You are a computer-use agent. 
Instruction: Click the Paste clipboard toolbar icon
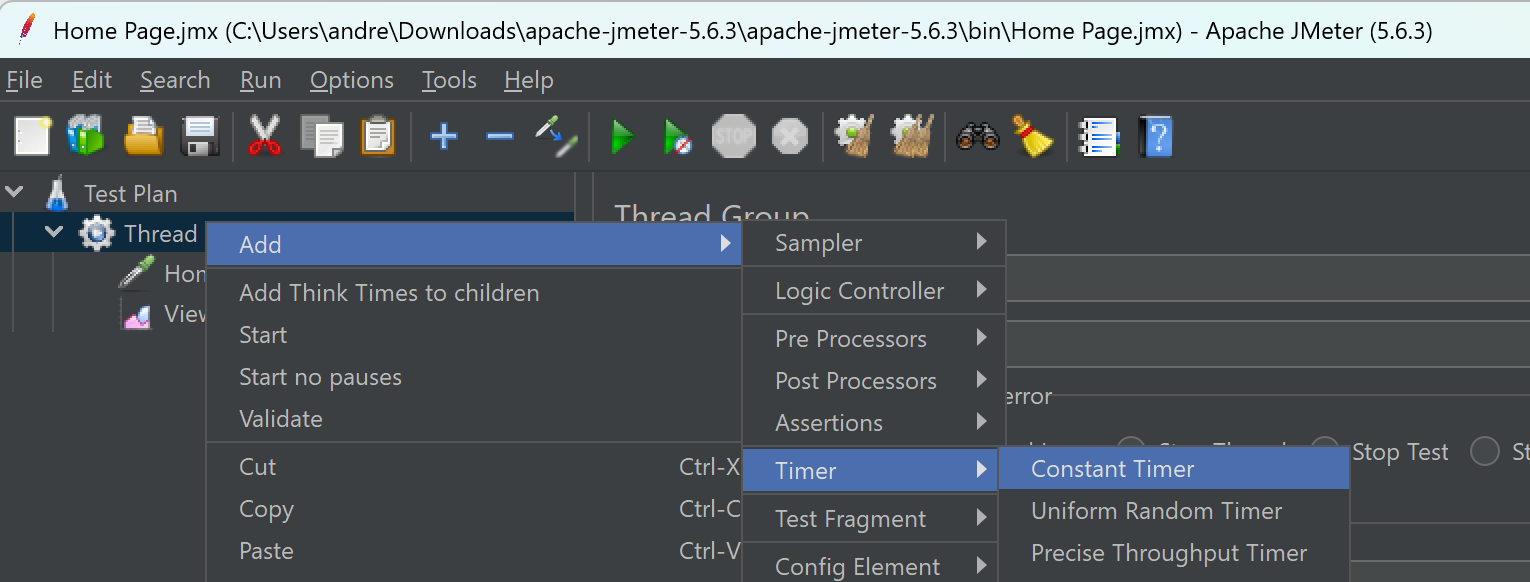pyautogui.click(x=378, y=135)
